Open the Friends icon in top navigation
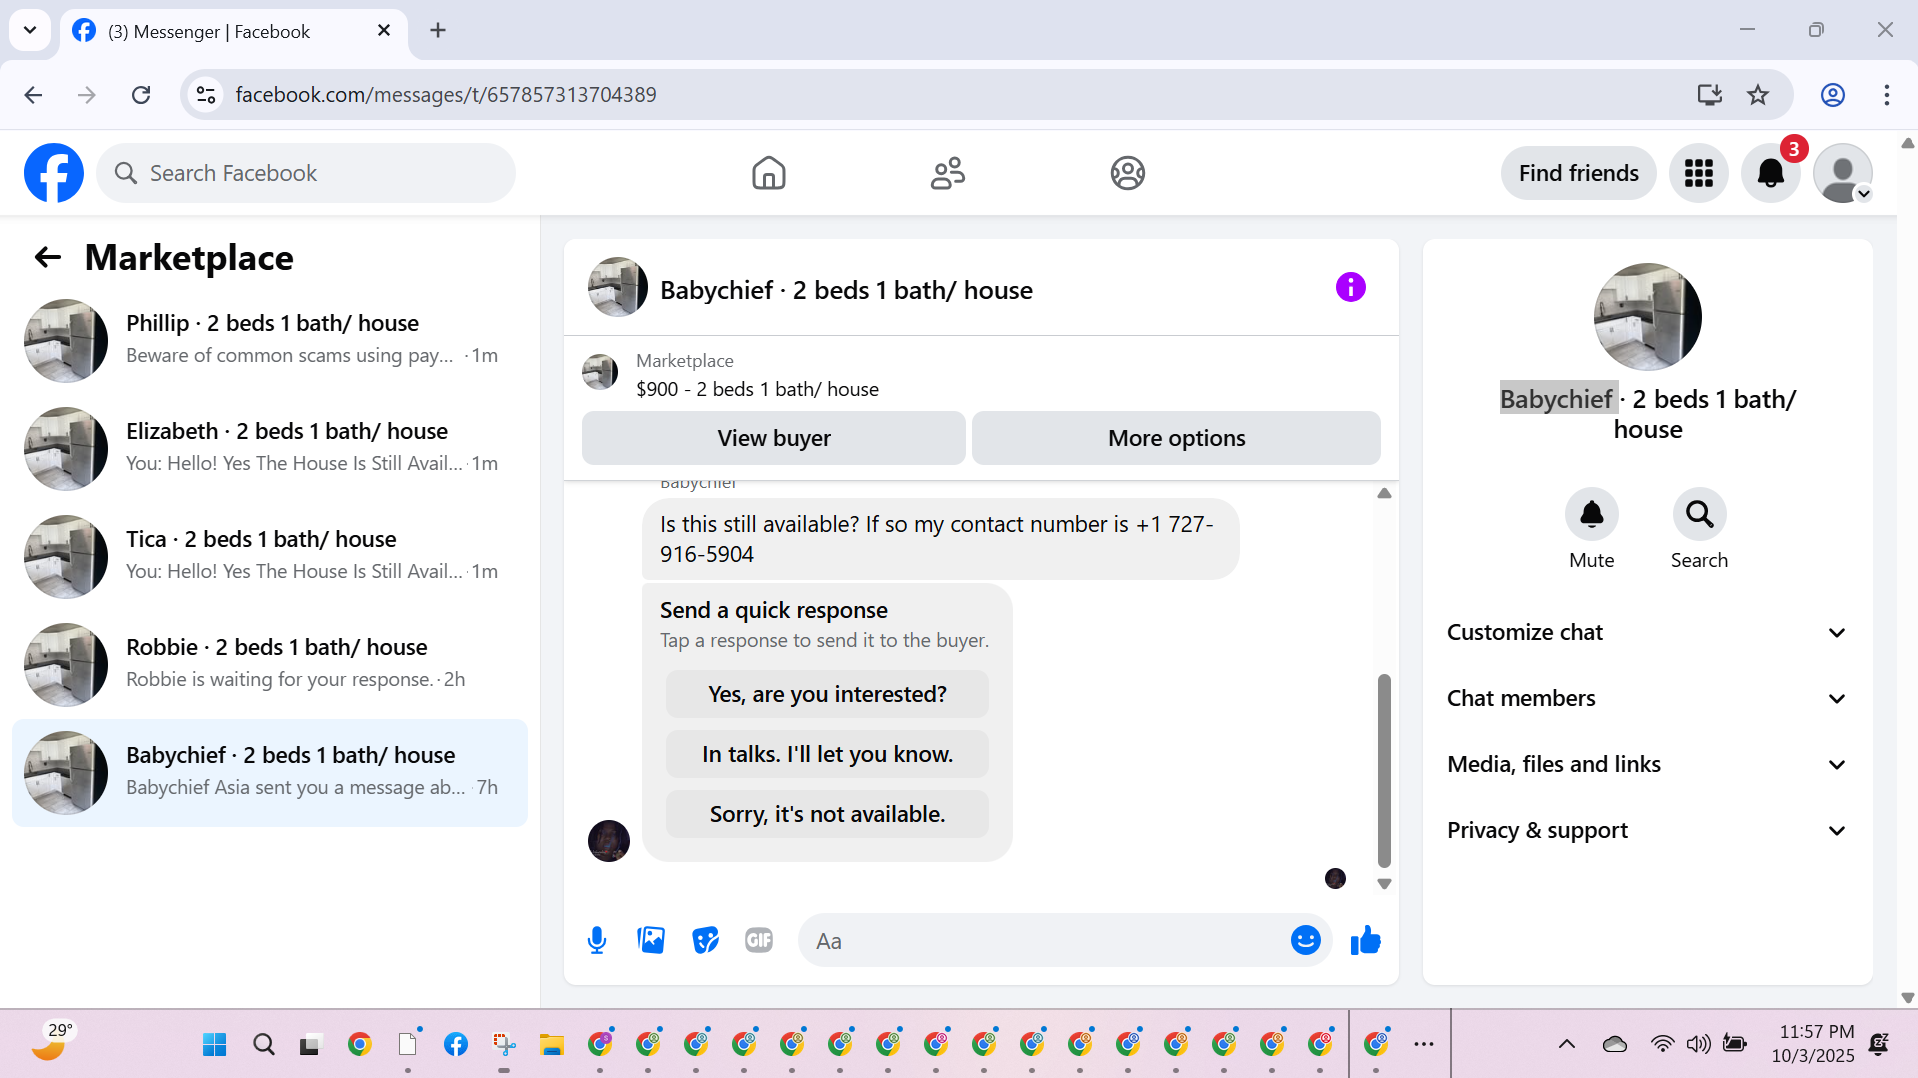The height and width of the screenshot is (1078, 1918). click(x=947, y=173)
